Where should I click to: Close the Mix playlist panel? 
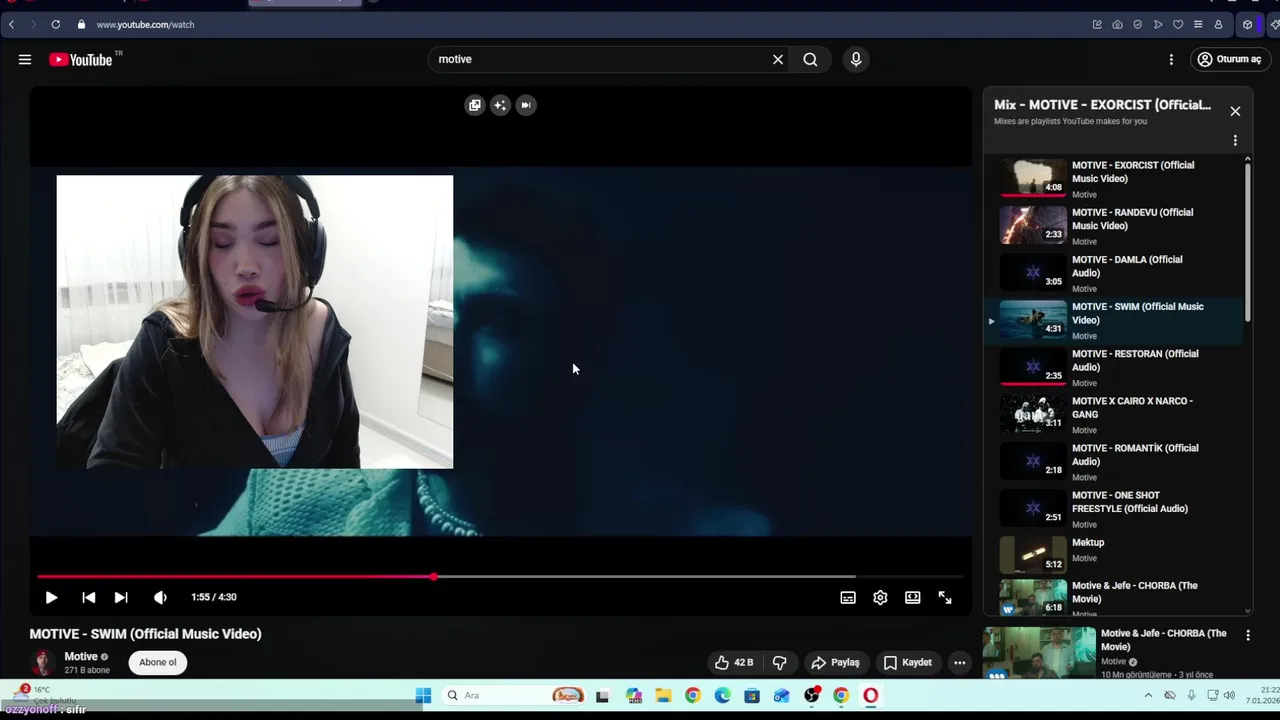[1235, 111]
